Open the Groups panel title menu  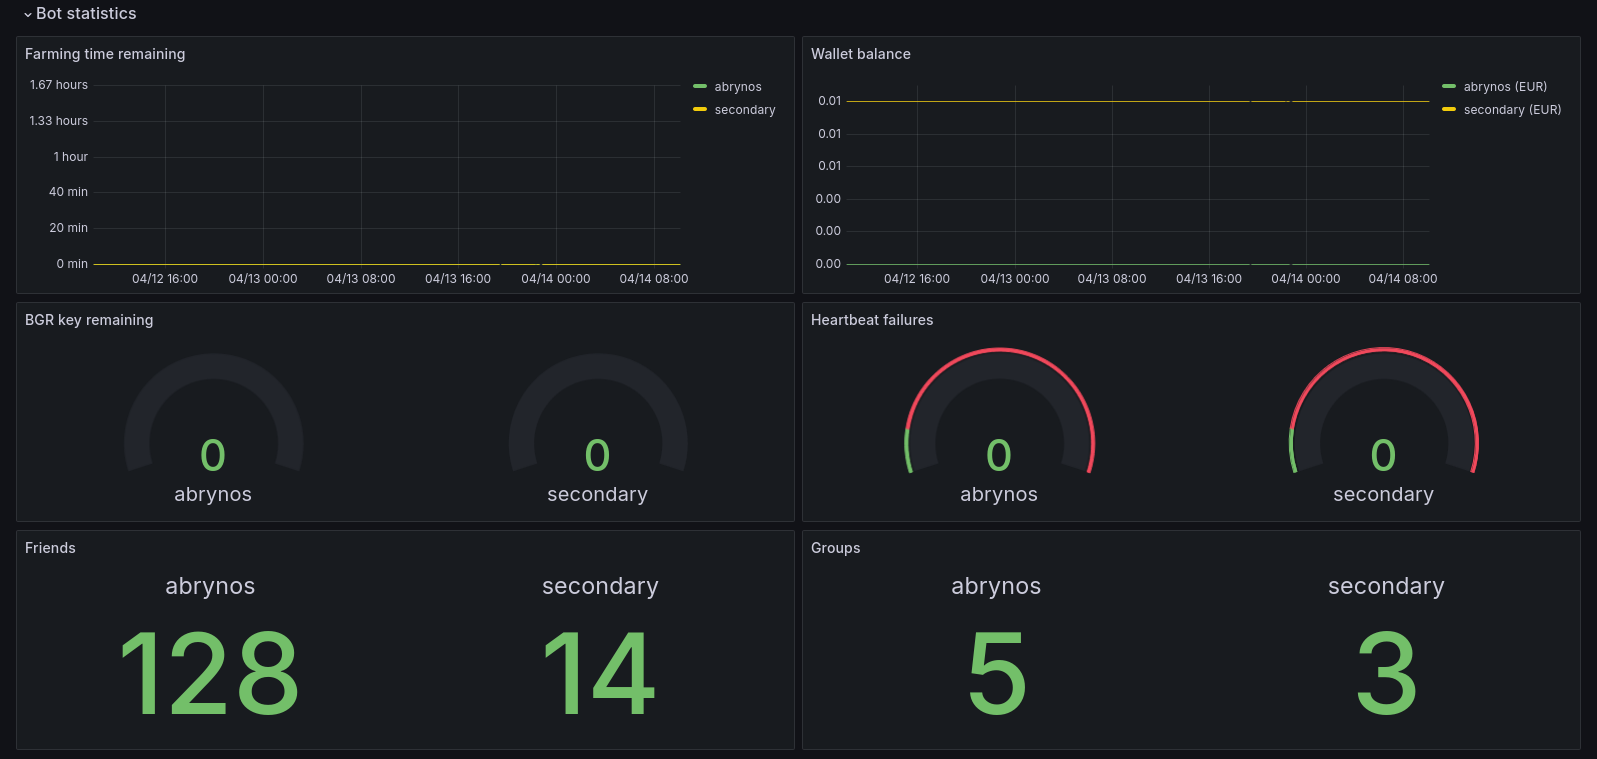(x=836, y=548)
